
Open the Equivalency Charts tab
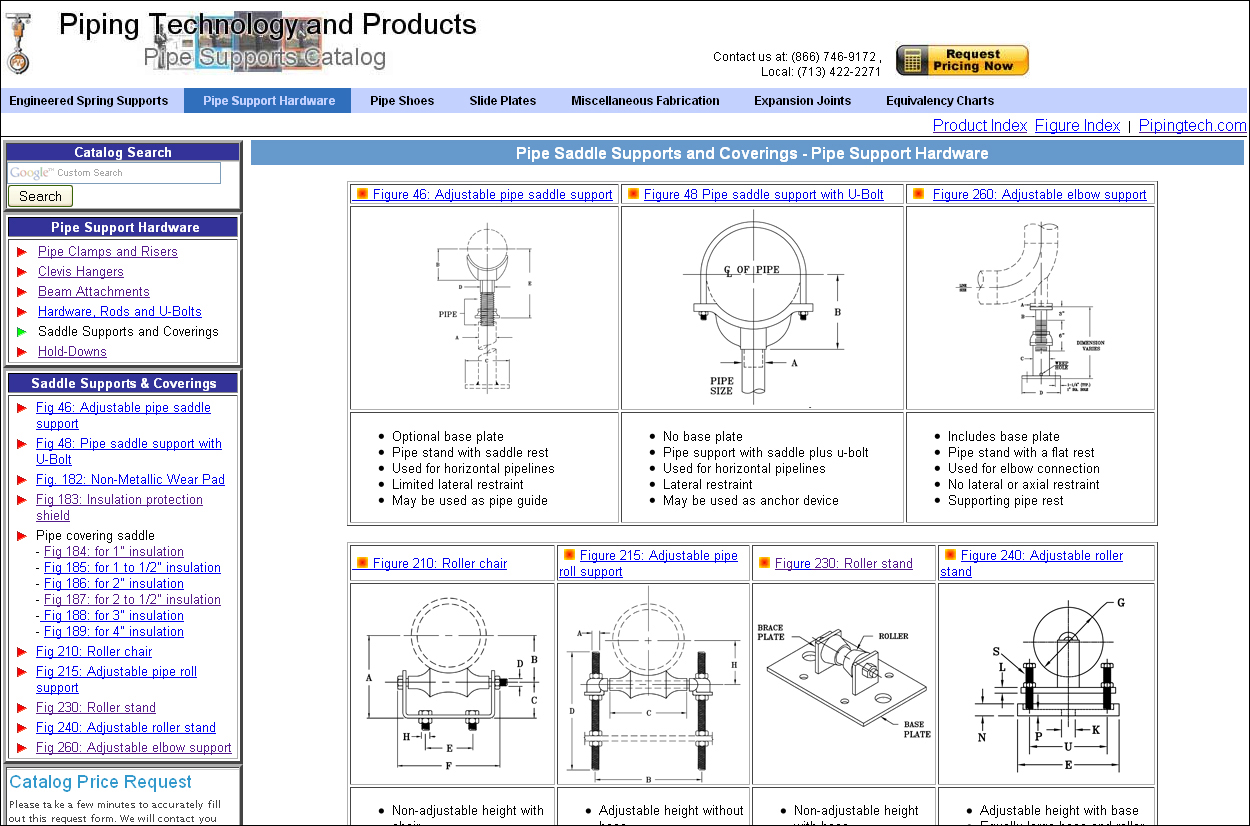point(940,101)
